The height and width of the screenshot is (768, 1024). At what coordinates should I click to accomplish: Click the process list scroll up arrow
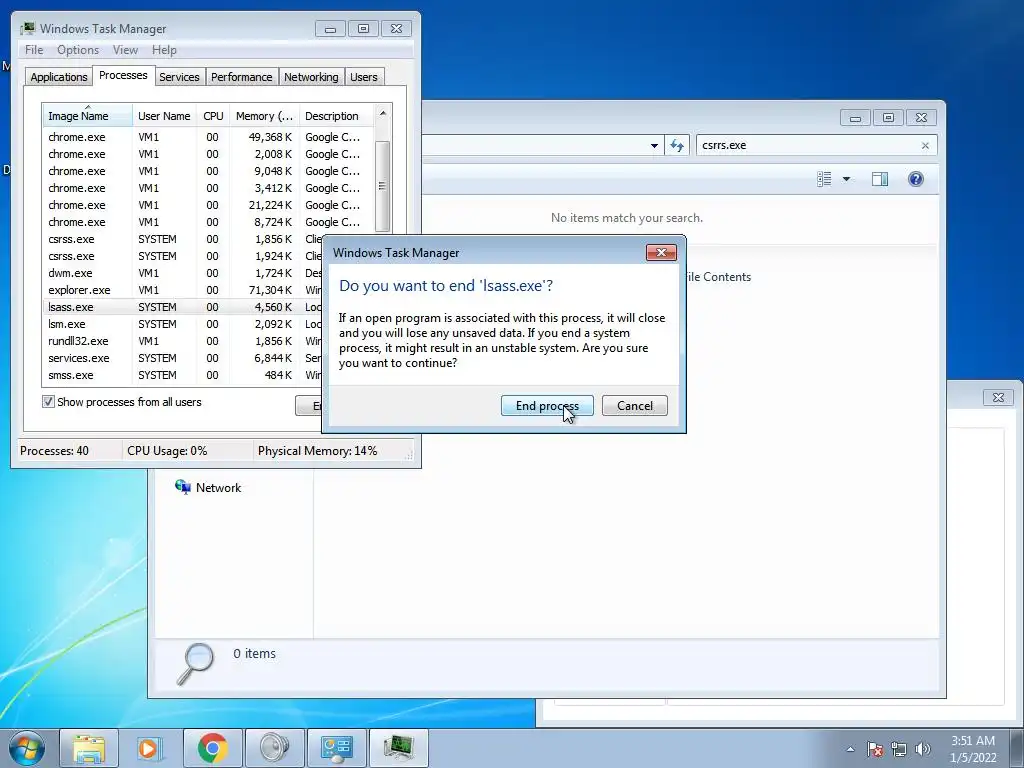point(383,114)
